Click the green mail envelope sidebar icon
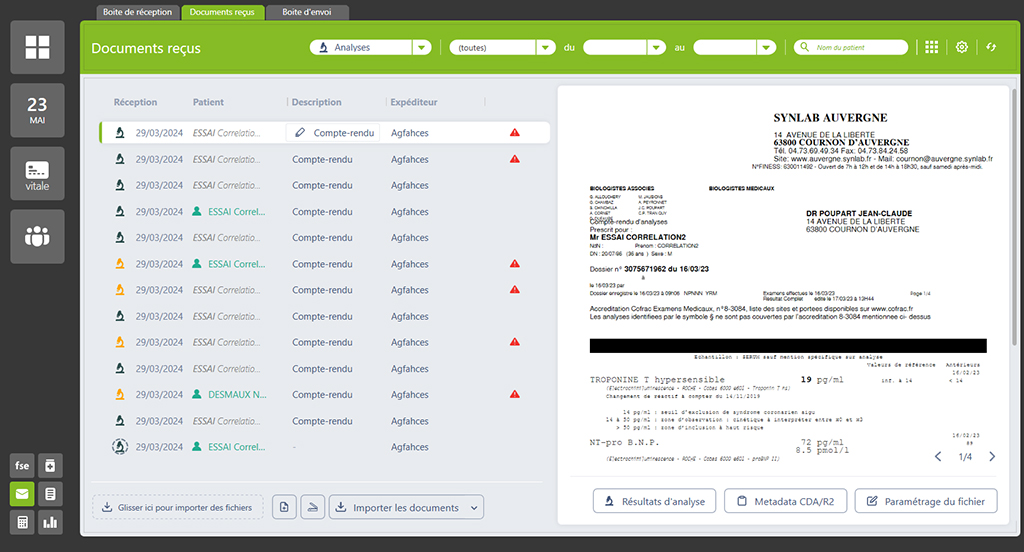Screen dimensions: 1024x552 (x=21, y=494)
